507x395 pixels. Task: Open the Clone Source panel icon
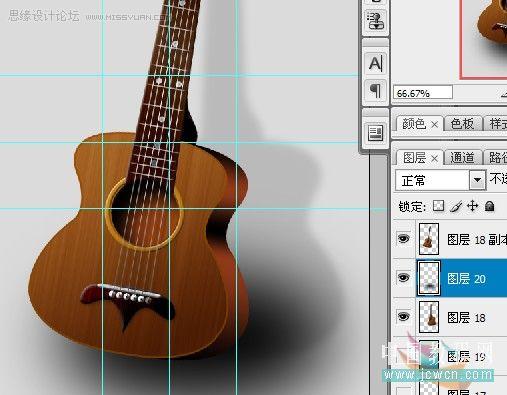coord(375,21)
